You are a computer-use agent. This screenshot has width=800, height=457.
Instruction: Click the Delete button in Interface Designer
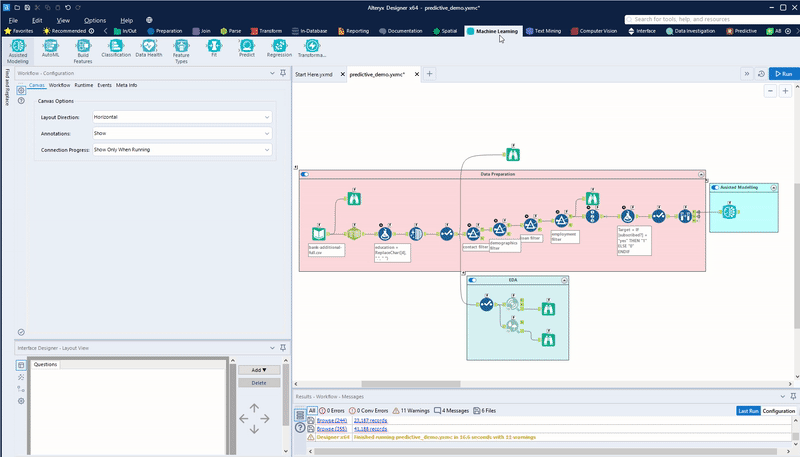(x=259, y=383)
